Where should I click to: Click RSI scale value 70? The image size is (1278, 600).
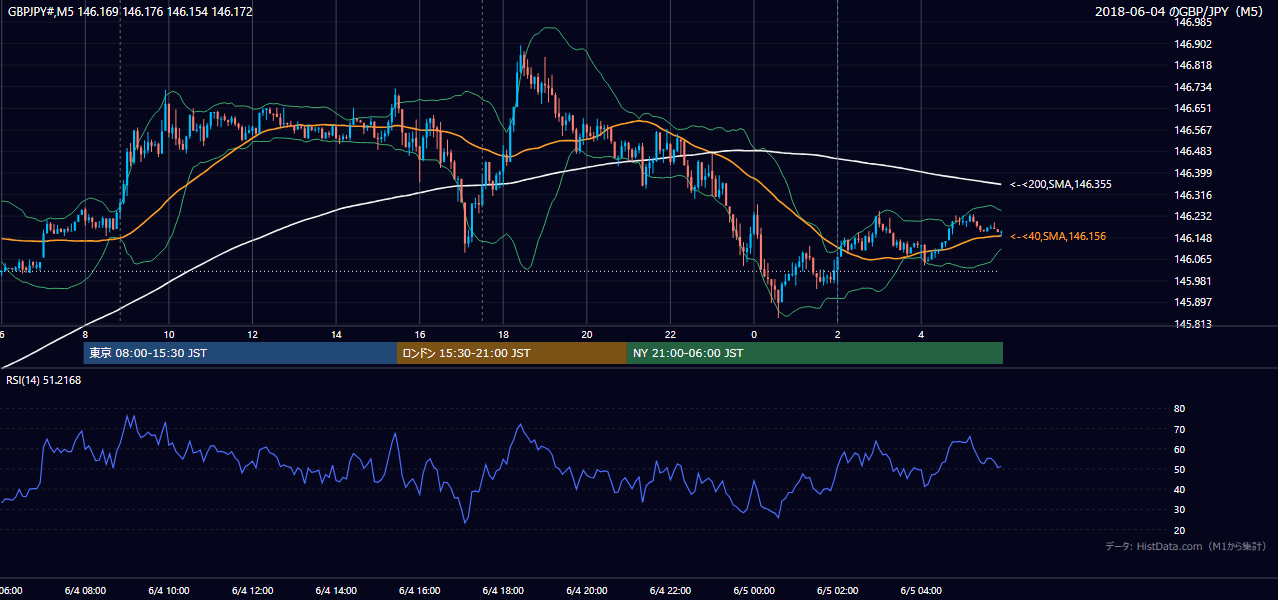tap(1180, 429)
